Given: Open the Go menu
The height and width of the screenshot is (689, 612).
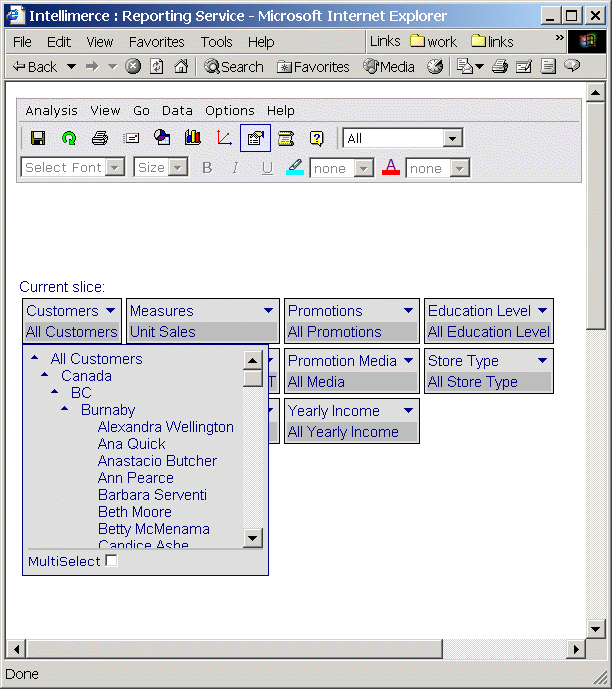Looking at the screenshot, I should pos(141,110).
